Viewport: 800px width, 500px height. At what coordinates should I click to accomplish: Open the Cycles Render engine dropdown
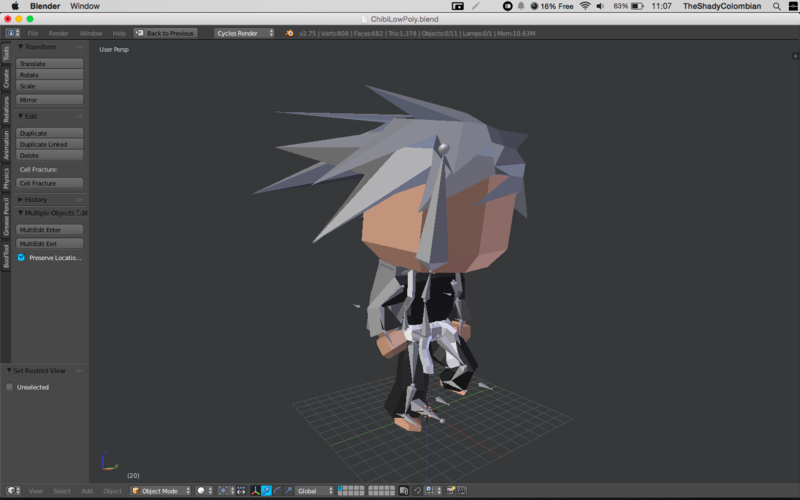(244, 33)
